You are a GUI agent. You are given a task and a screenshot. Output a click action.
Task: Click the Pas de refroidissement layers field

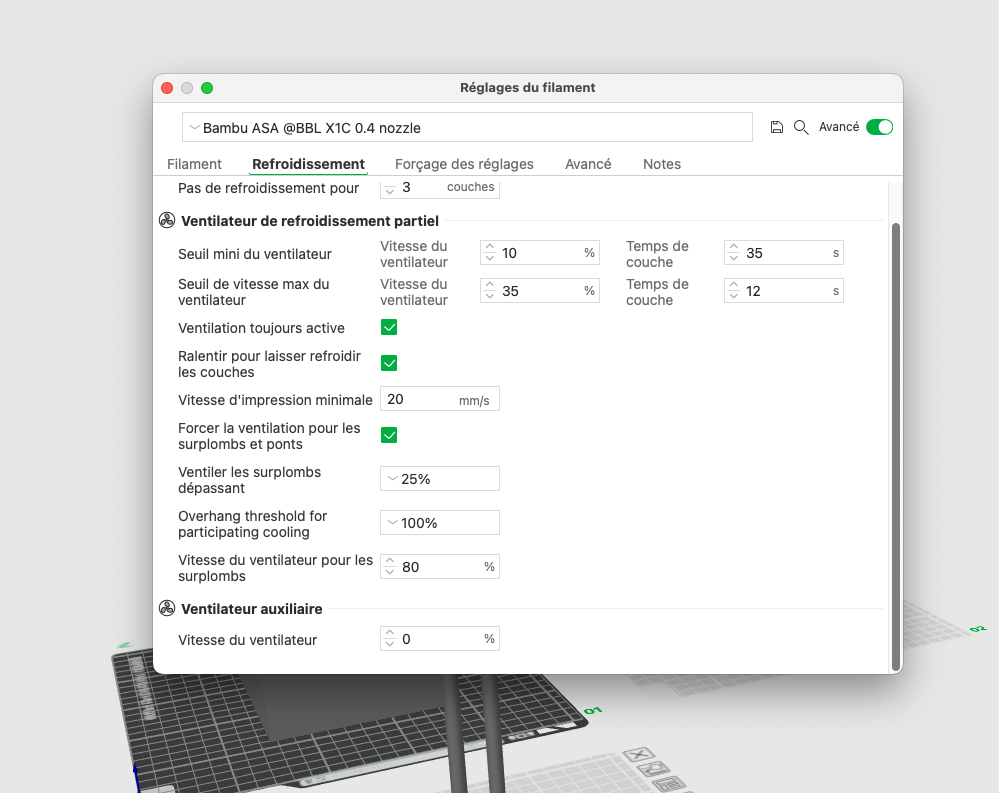440,188
